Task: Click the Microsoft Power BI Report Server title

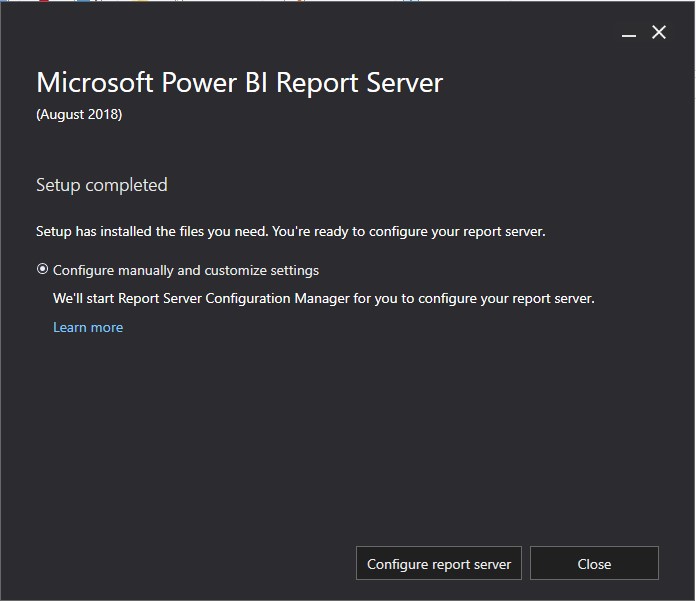Action: pyautogui.click(x=239, y=83)
